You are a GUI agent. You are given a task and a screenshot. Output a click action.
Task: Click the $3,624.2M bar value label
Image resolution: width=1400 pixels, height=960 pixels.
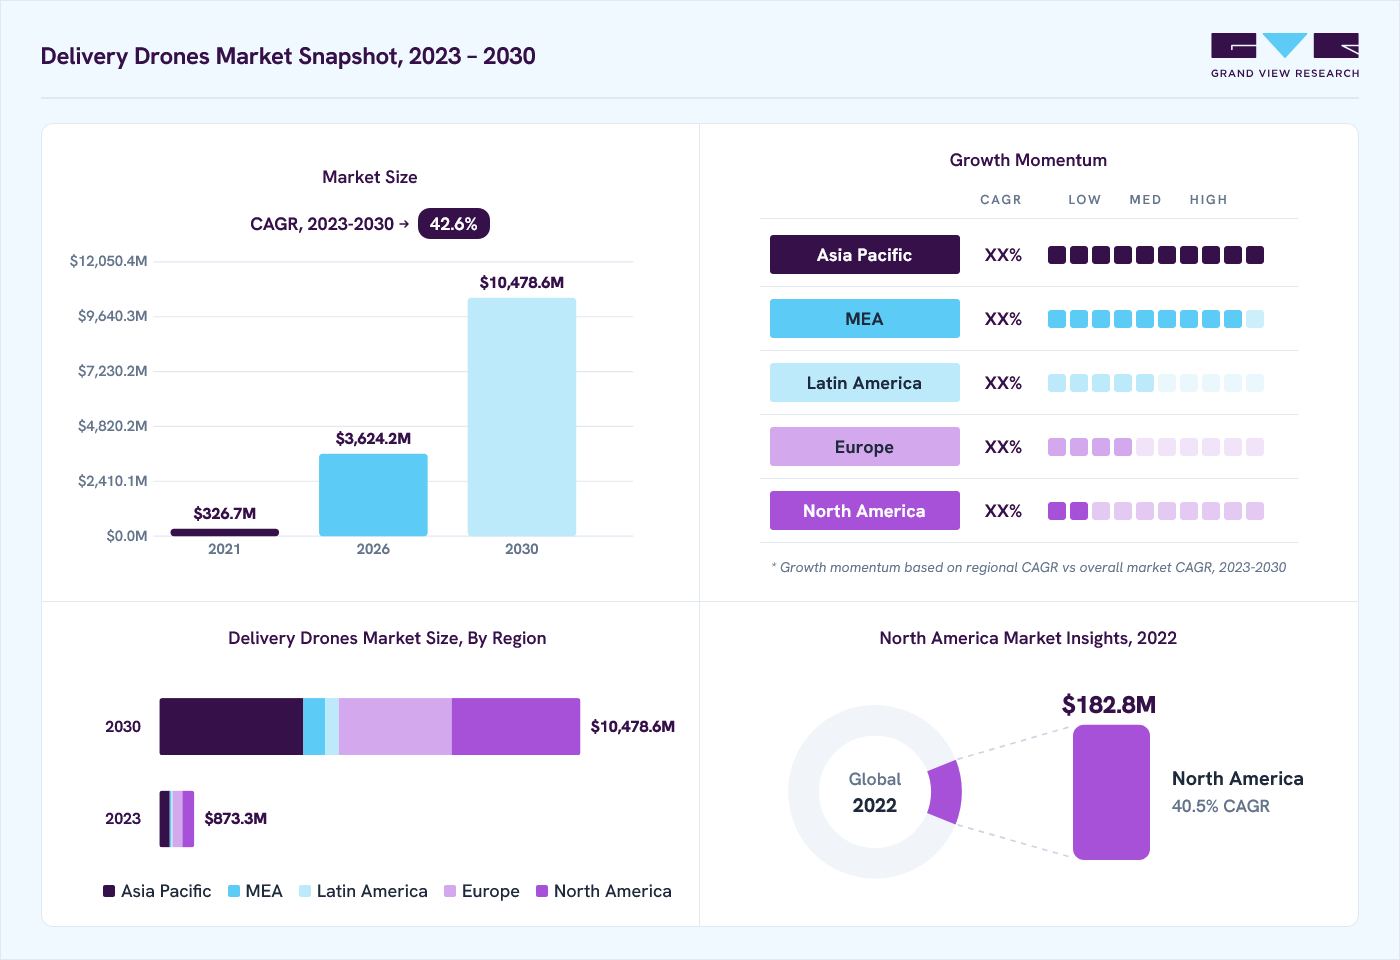(x=373, y=439)
